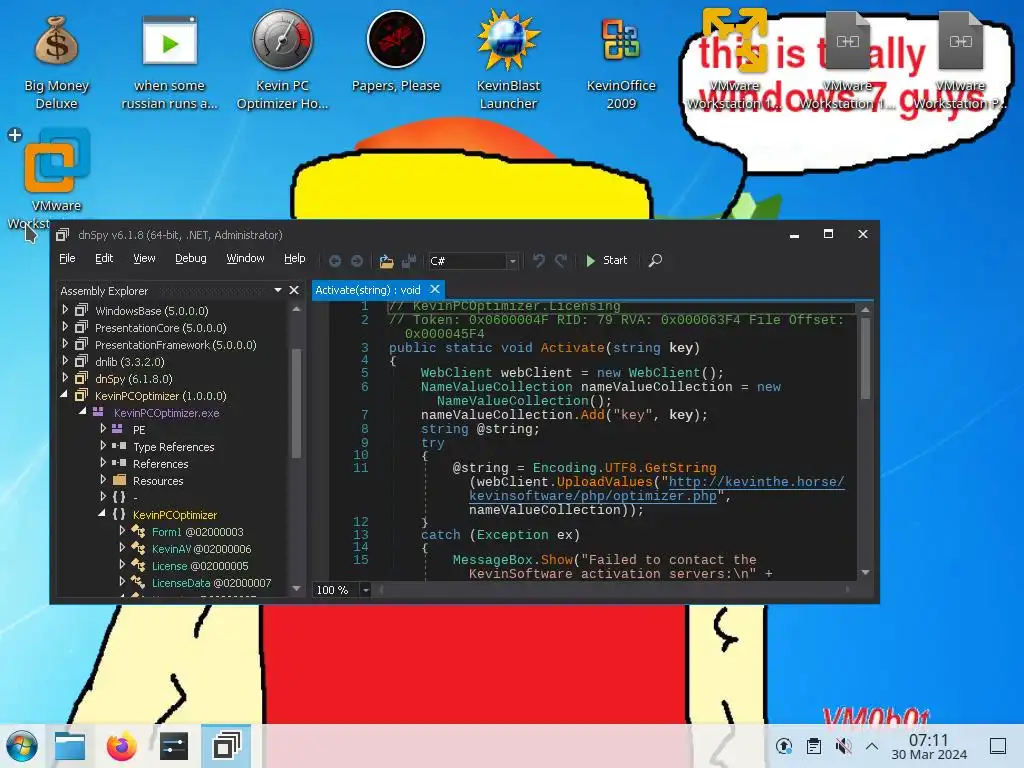
Task: Select the References tree item
Action: (x=160, y=464)
